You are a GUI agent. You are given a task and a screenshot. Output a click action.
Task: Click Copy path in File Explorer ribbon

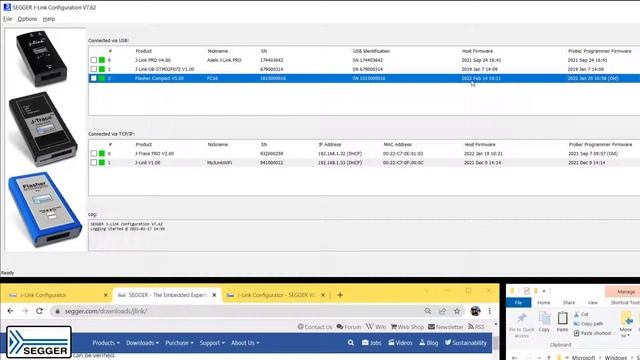[x=589, y=324]
